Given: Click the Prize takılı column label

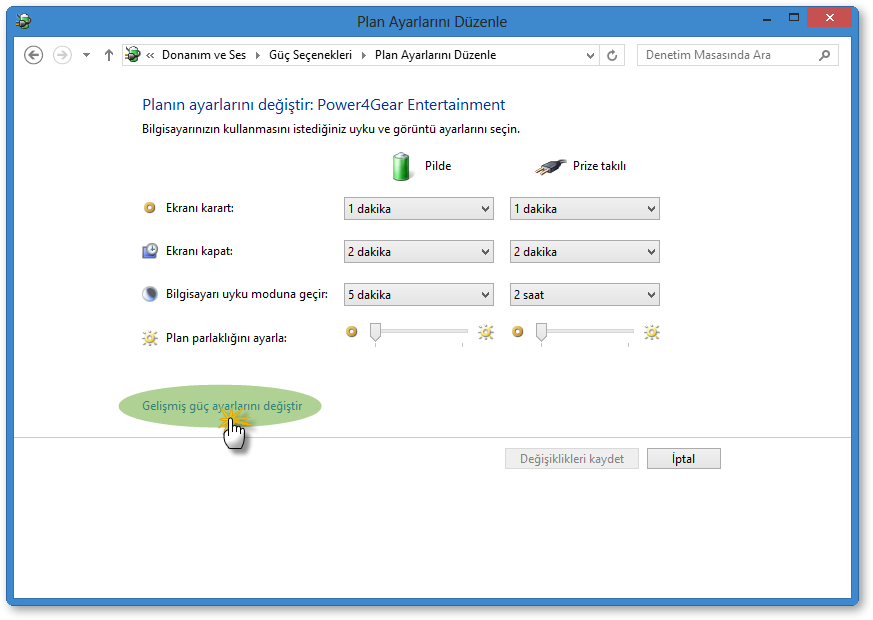Looking at the screenshot, I should pos(599,166).
